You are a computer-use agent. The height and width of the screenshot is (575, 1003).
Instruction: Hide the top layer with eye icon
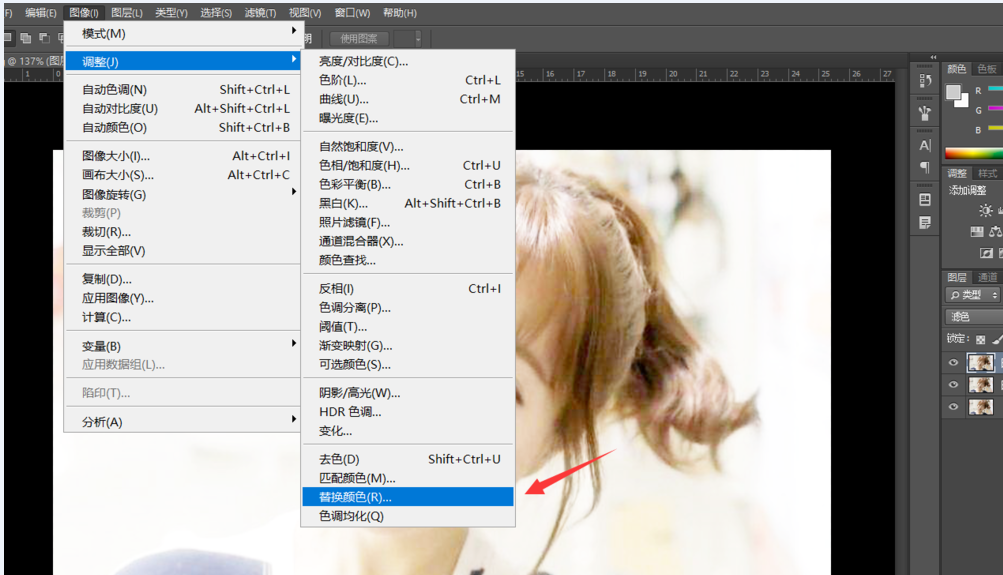pos(953,363)
